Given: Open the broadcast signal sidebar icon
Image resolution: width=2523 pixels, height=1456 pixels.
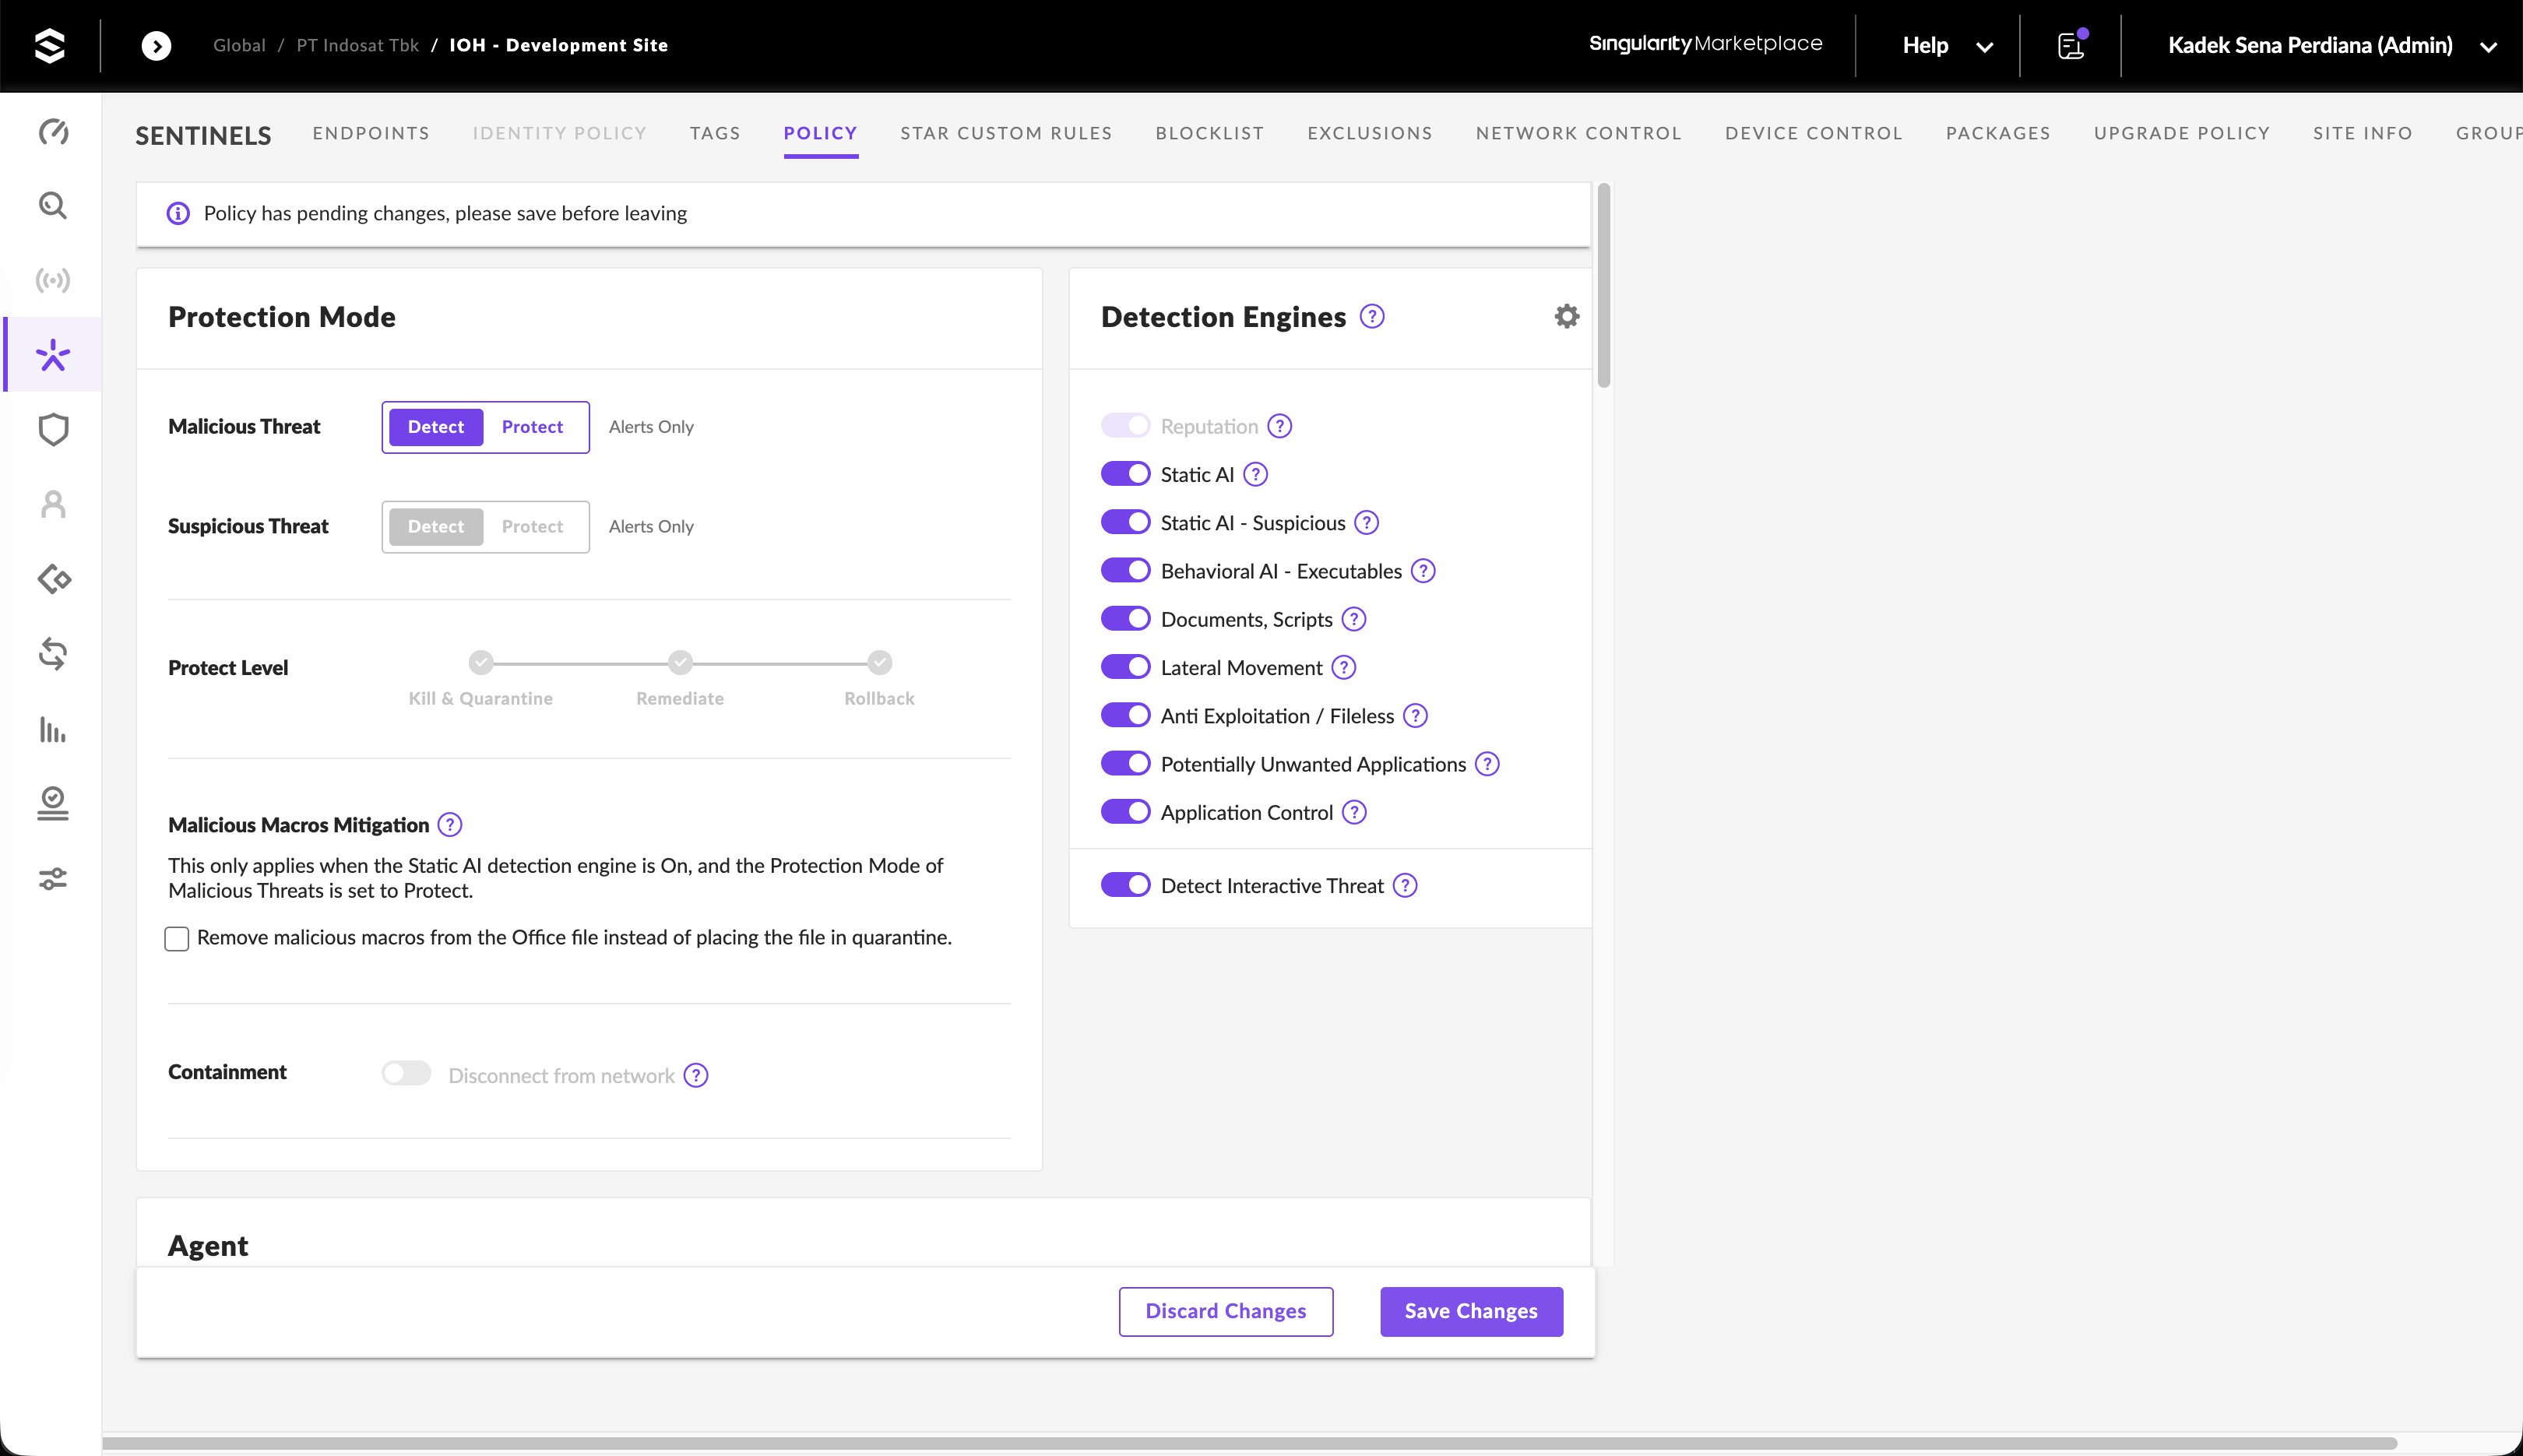Looking at the screenshot, I should click(x=53, y=280).
